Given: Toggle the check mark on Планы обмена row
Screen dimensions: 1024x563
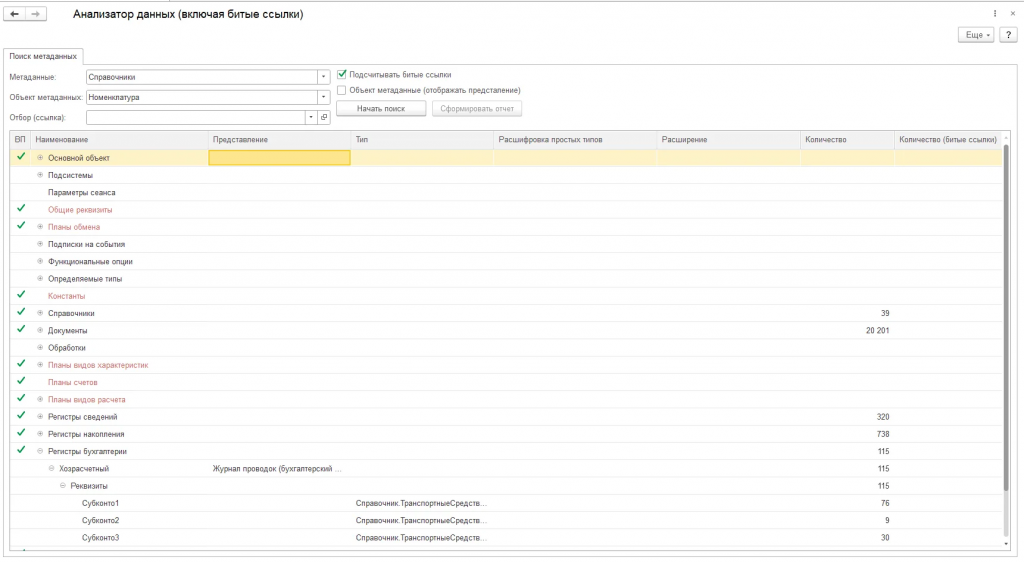Looking at the screenshot, I should [21, 226].
